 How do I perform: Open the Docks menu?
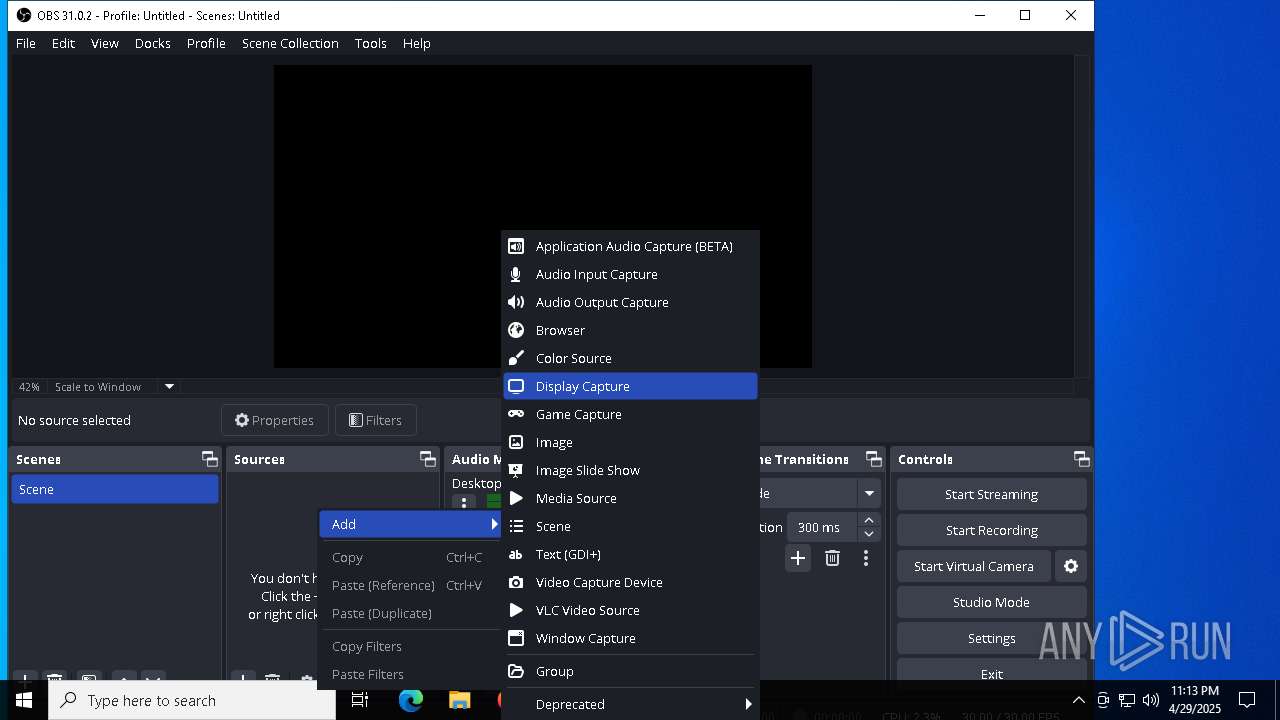[153, 43]
